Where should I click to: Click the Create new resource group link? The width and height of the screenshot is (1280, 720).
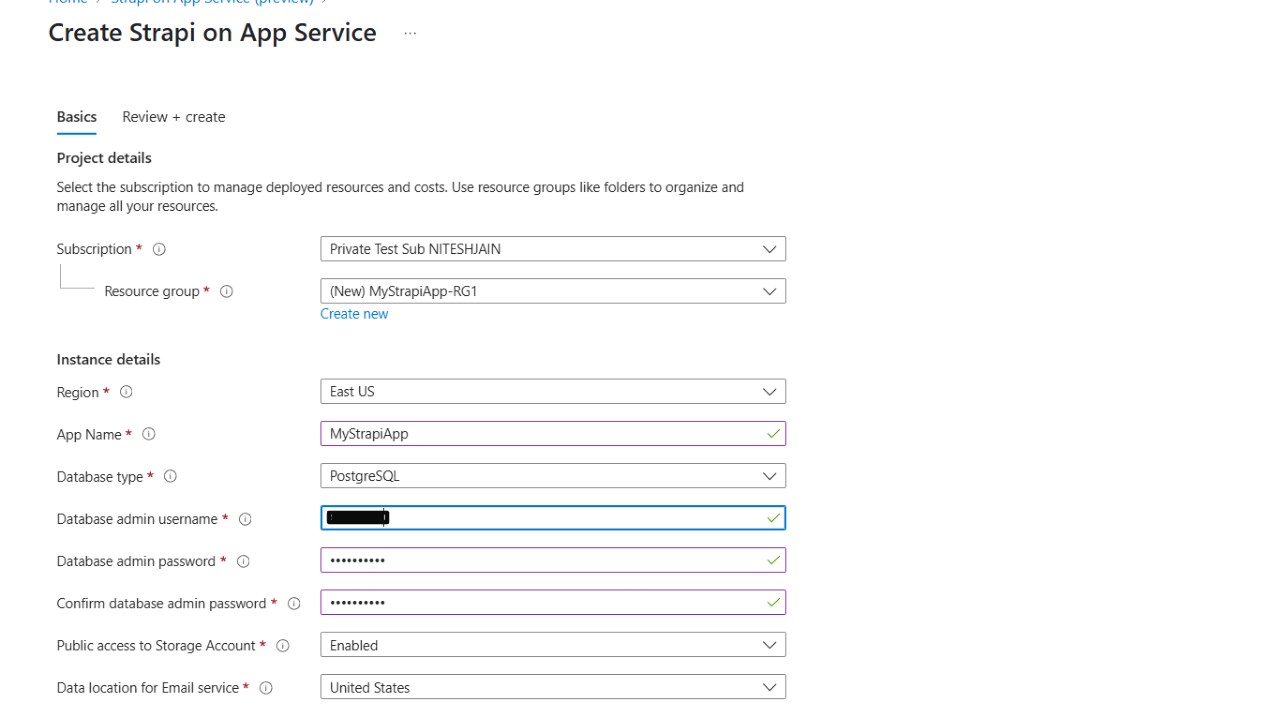(x=354, y=314)
